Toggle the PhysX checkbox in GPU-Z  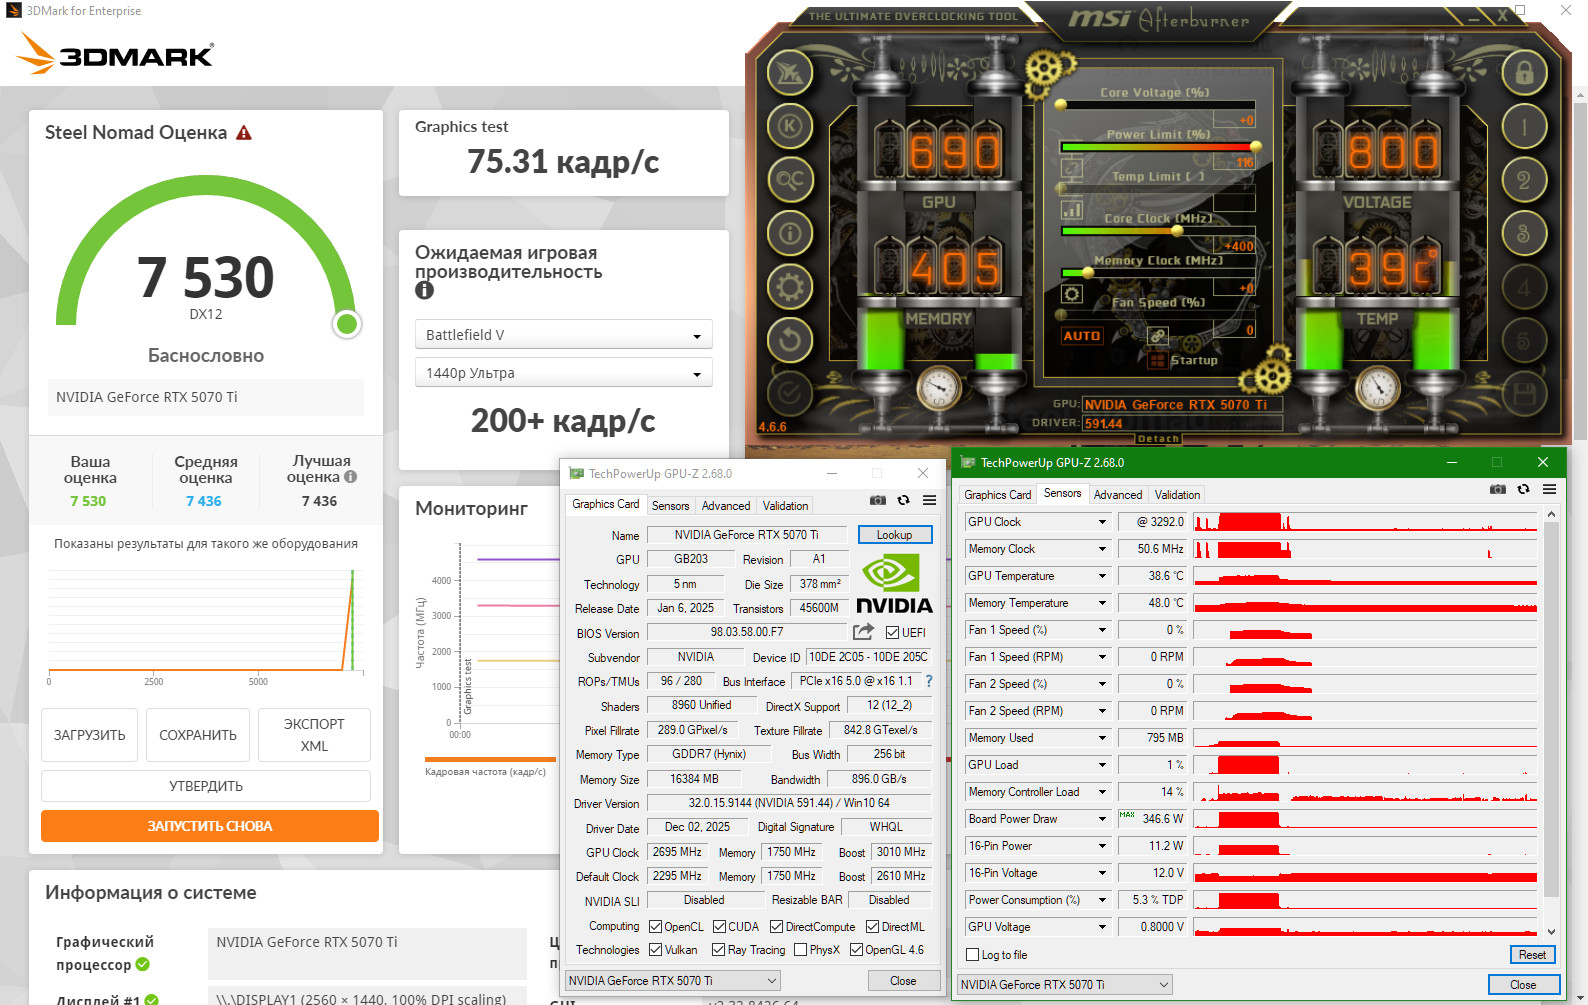pyautogui.click(x=800, y=950)
